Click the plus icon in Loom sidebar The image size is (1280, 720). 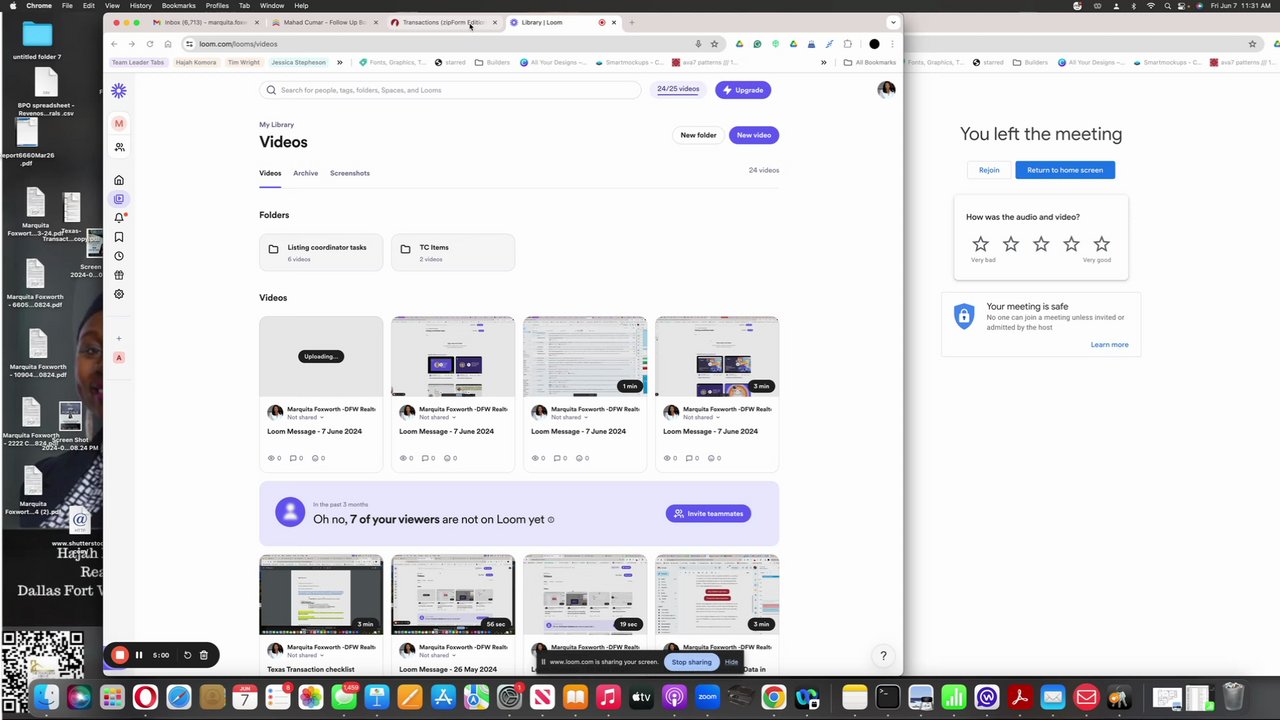point(119,338)
